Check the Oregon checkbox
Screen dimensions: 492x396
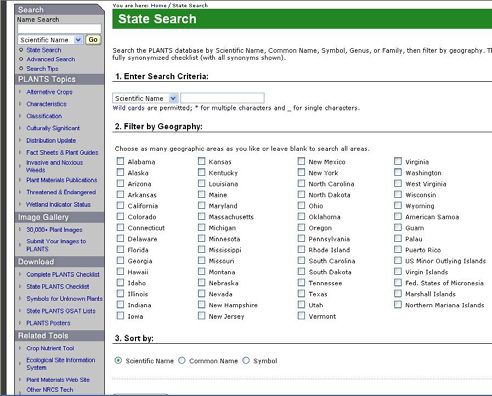click(301, 227)
